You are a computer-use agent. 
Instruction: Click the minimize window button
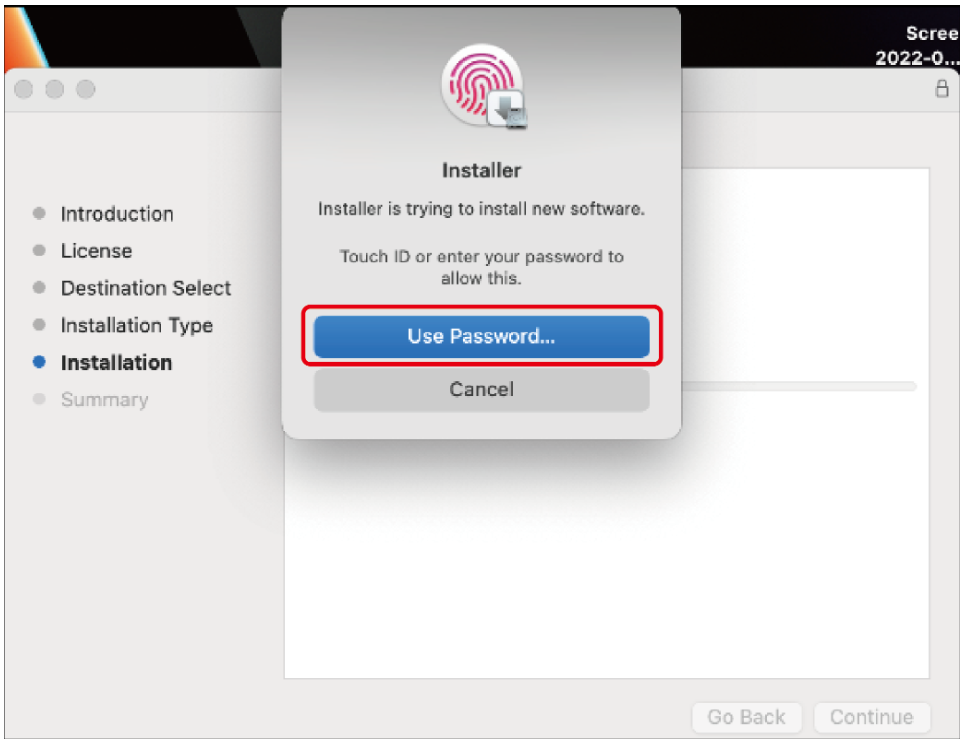(55, 89)
